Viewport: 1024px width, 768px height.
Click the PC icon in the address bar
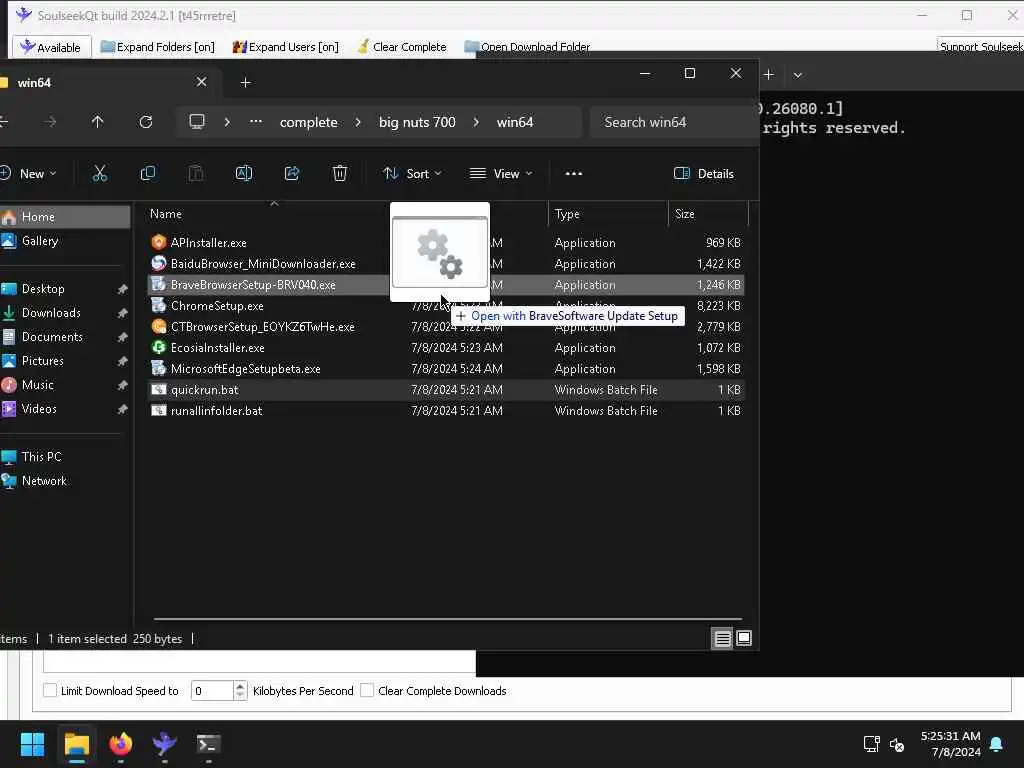(x=197, y=122)
